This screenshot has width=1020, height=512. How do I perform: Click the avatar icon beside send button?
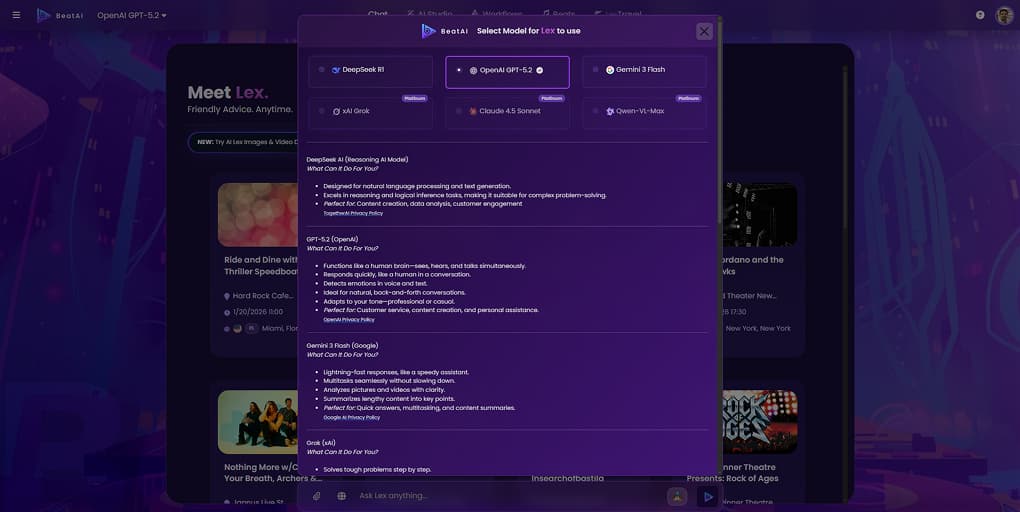(677, 496)
